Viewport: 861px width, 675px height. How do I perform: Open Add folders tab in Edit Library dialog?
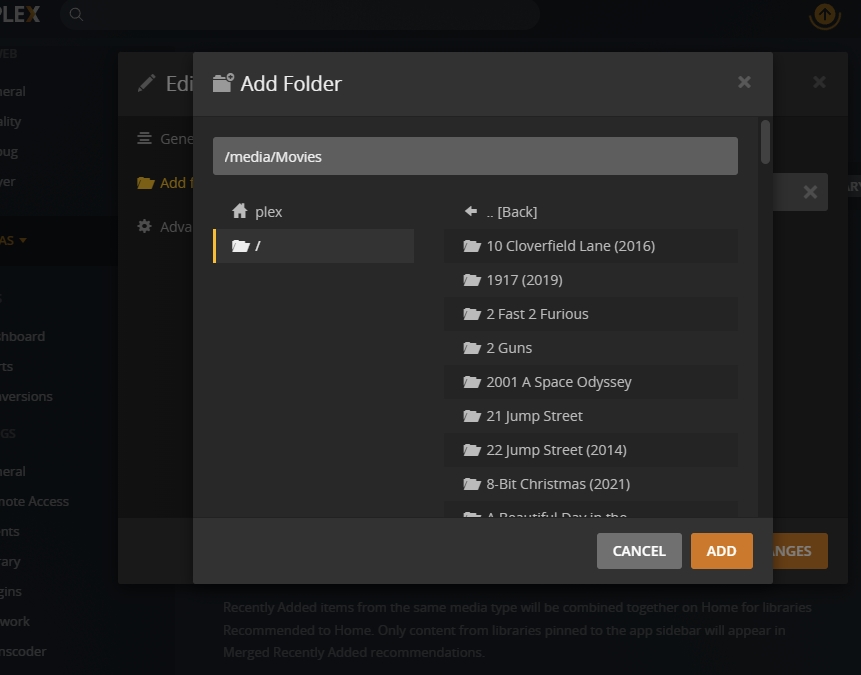click(x=165, y=183)
